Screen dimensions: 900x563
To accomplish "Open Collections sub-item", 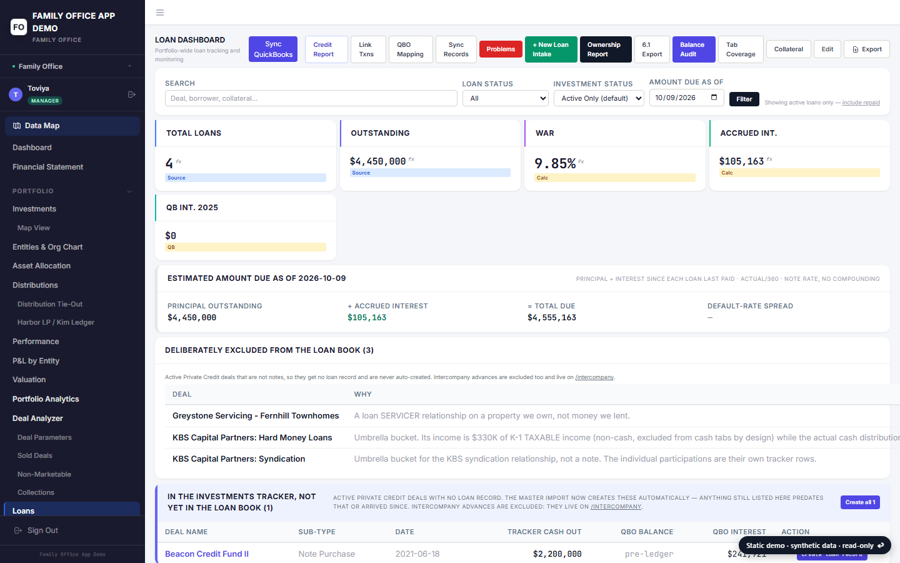I will (36, 492).
